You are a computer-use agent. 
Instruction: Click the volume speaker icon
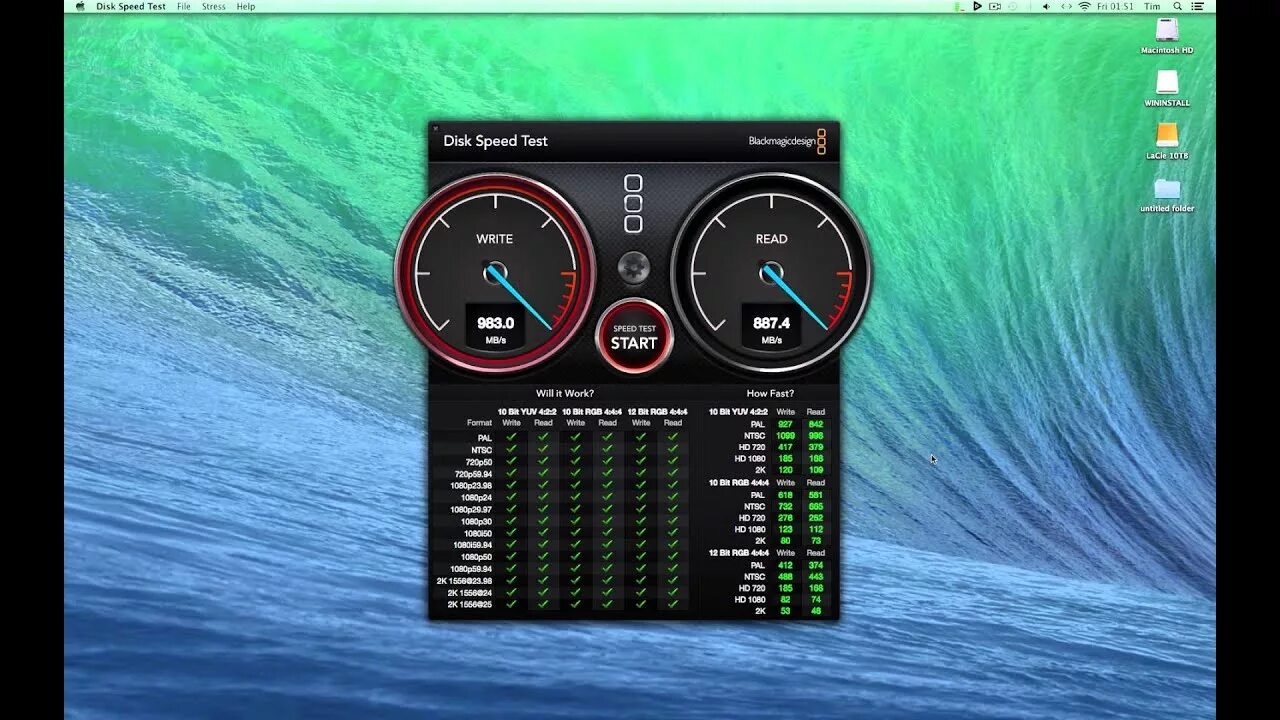(1047, 6)
